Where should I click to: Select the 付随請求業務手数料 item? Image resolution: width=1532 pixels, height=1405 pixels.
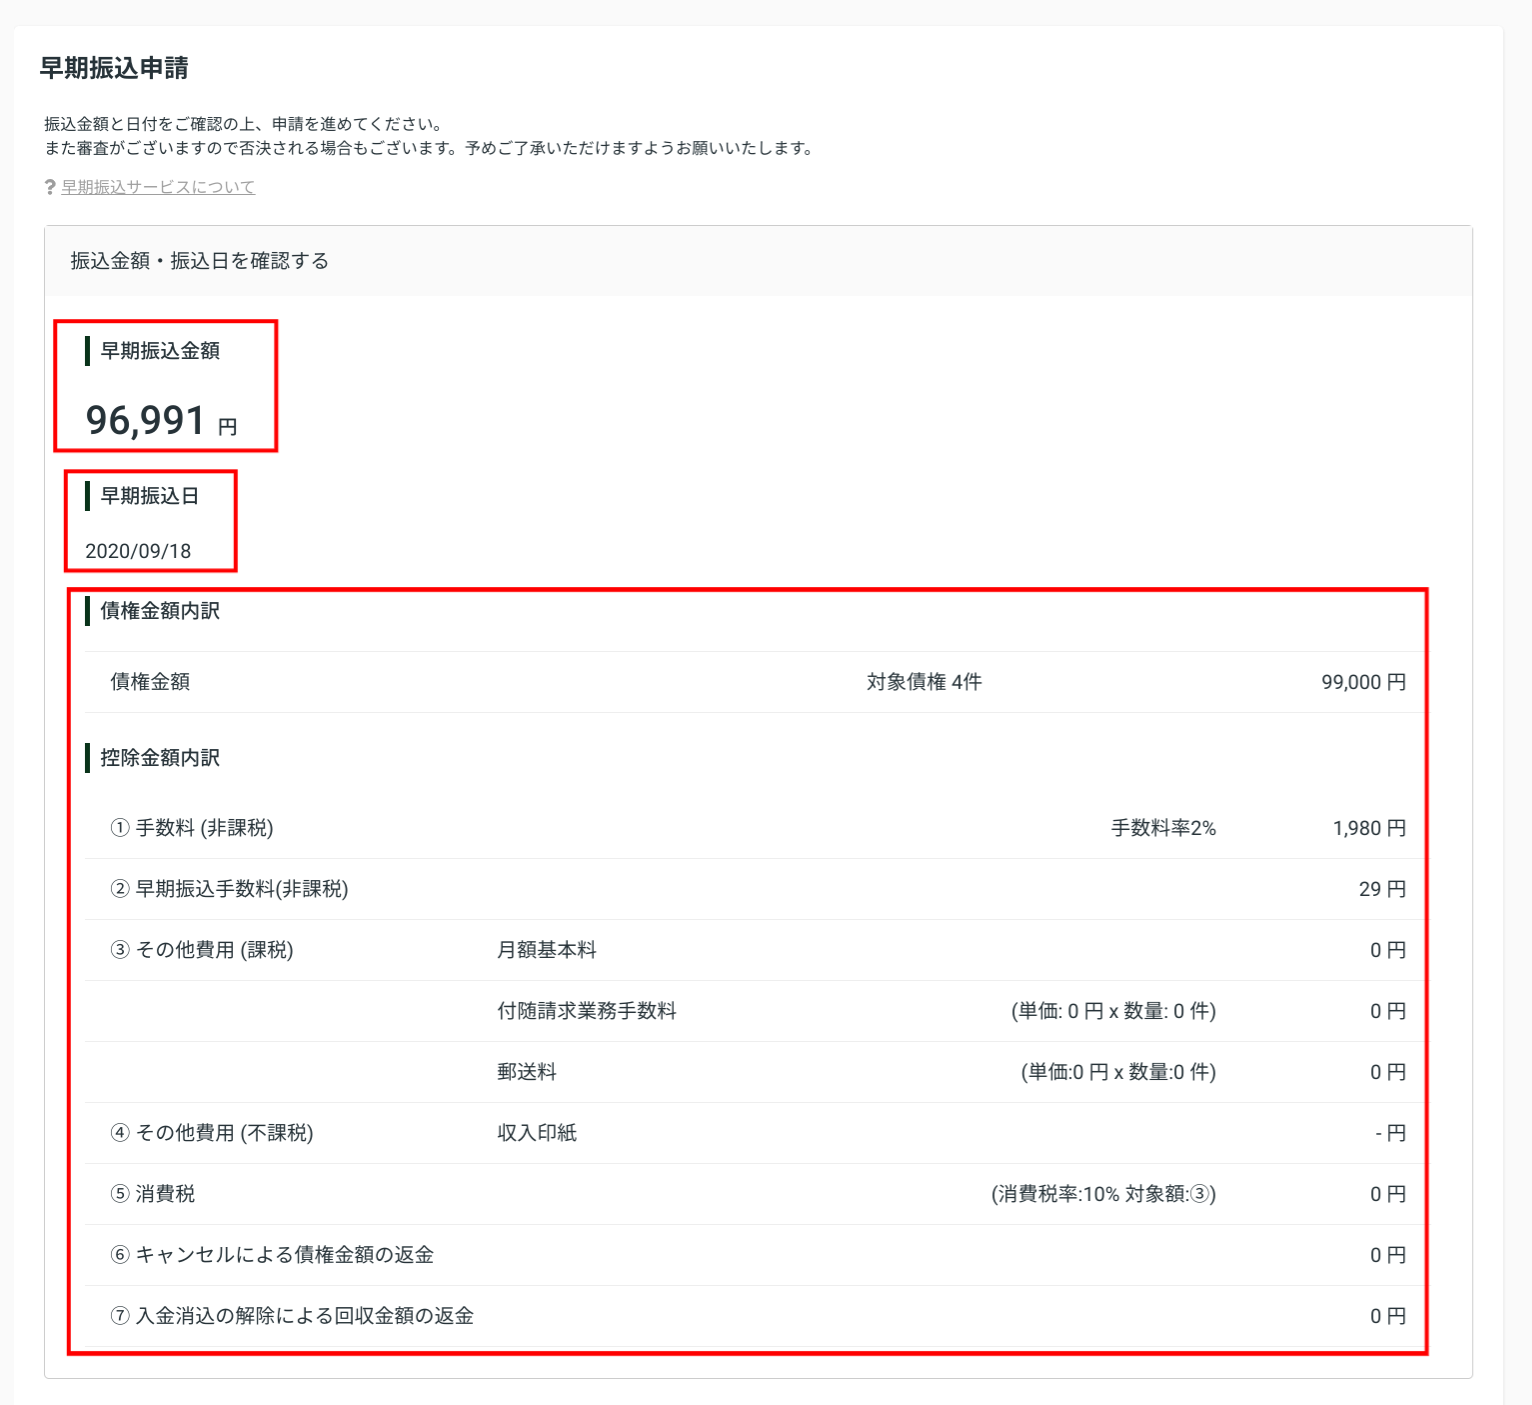pyautogui.click(x=587, y=1011)
